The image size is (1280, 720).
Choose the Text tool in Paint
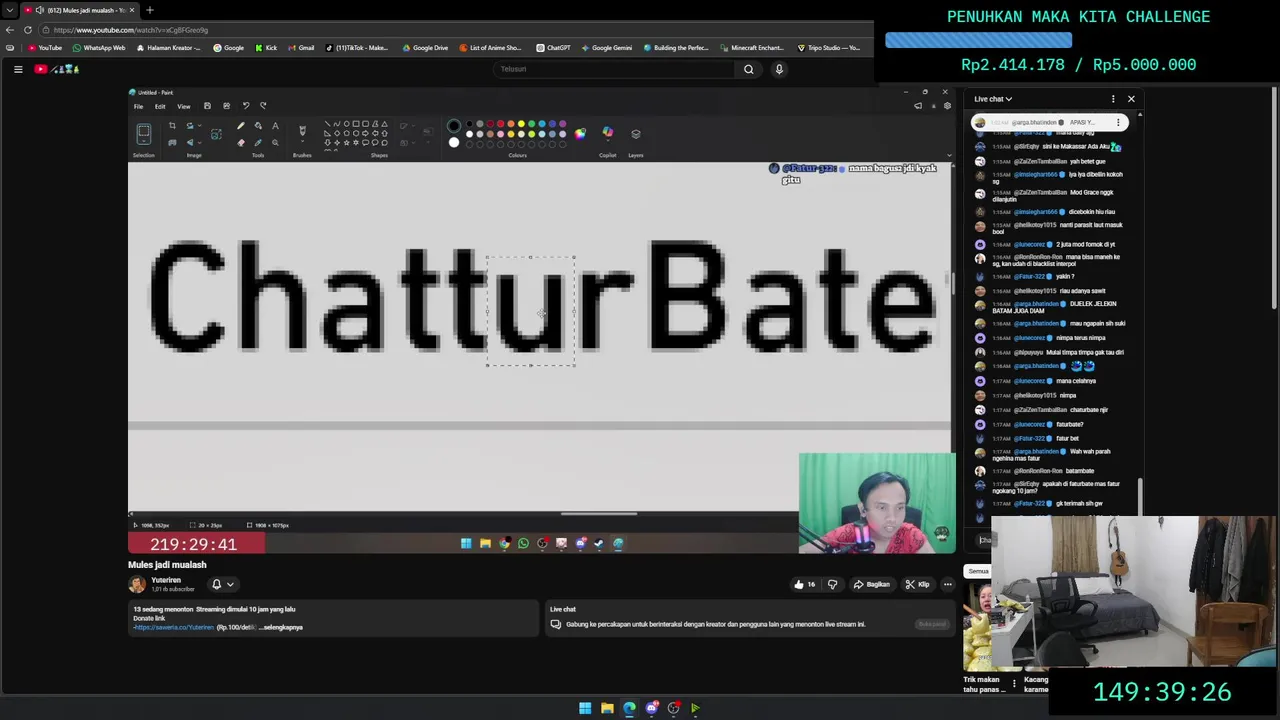coord(275,126)
